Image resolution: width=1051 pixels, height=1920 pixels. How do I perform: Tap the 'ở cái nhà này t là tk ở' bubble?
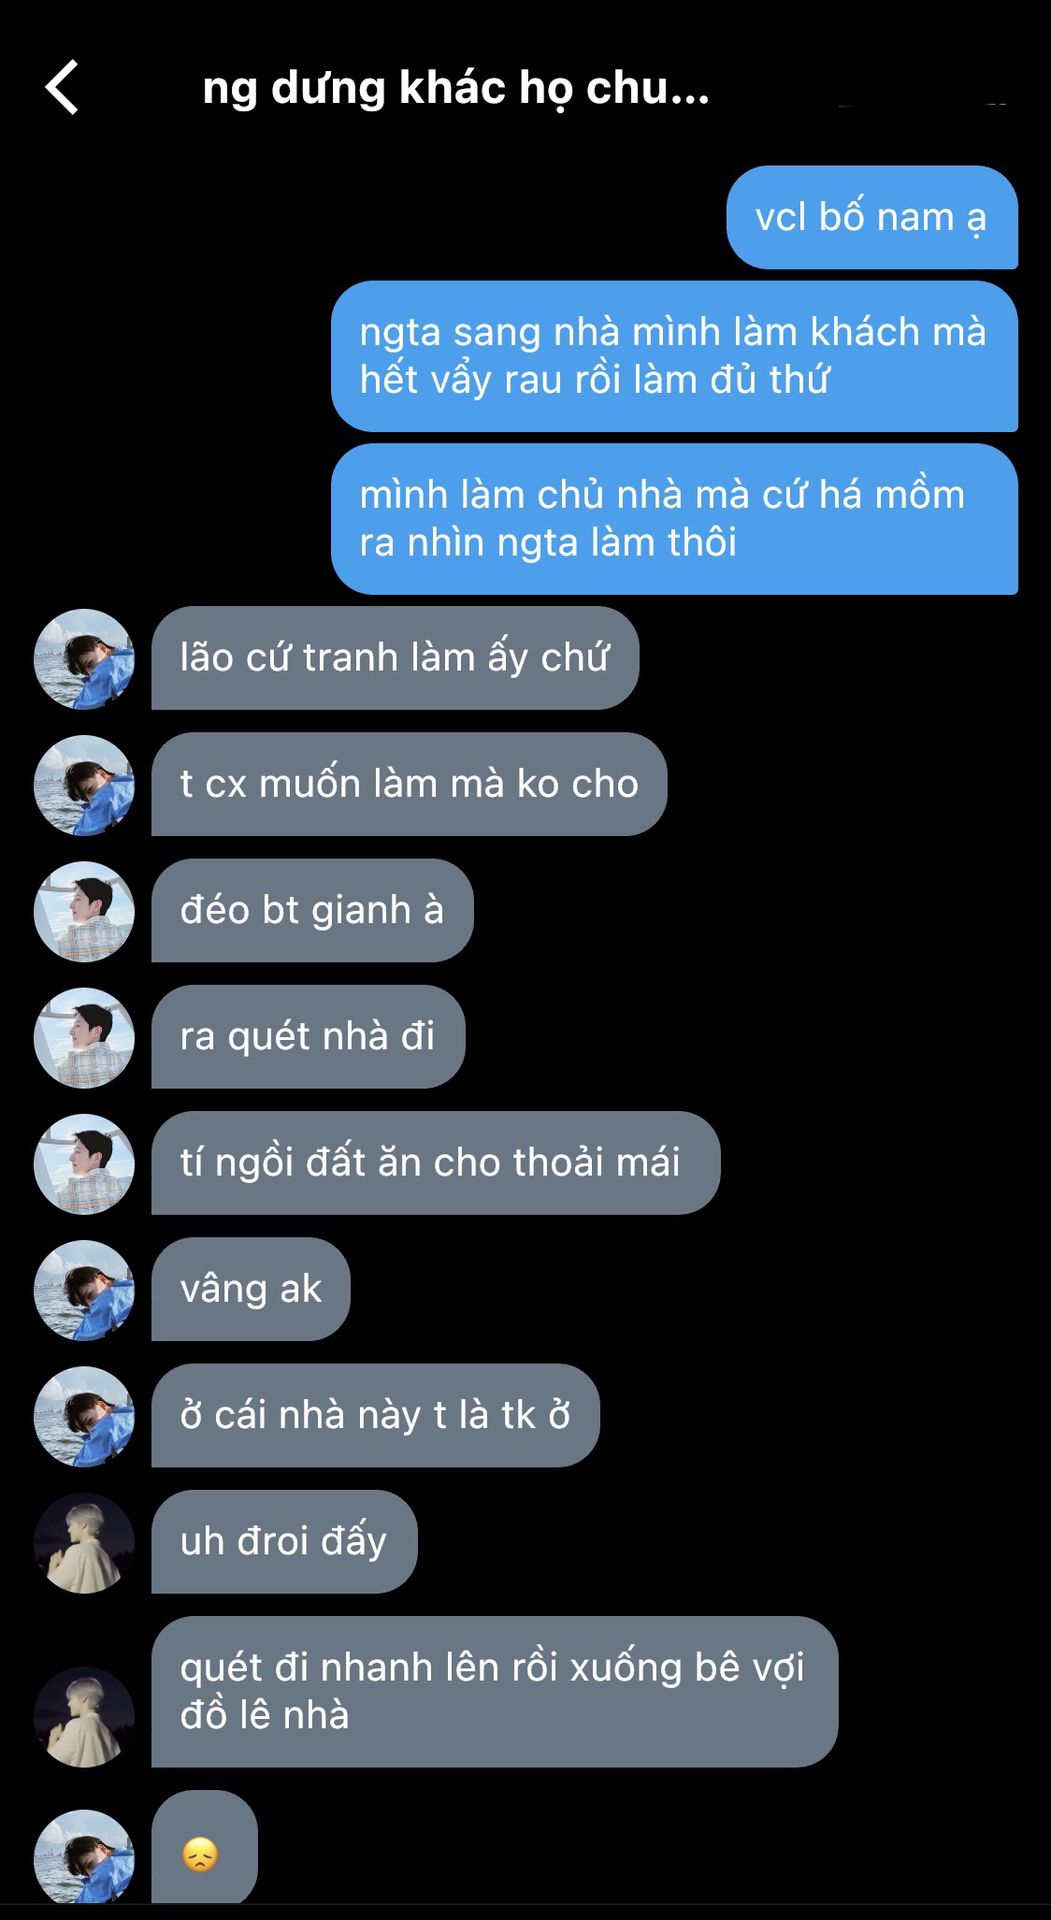(375, 1415)
